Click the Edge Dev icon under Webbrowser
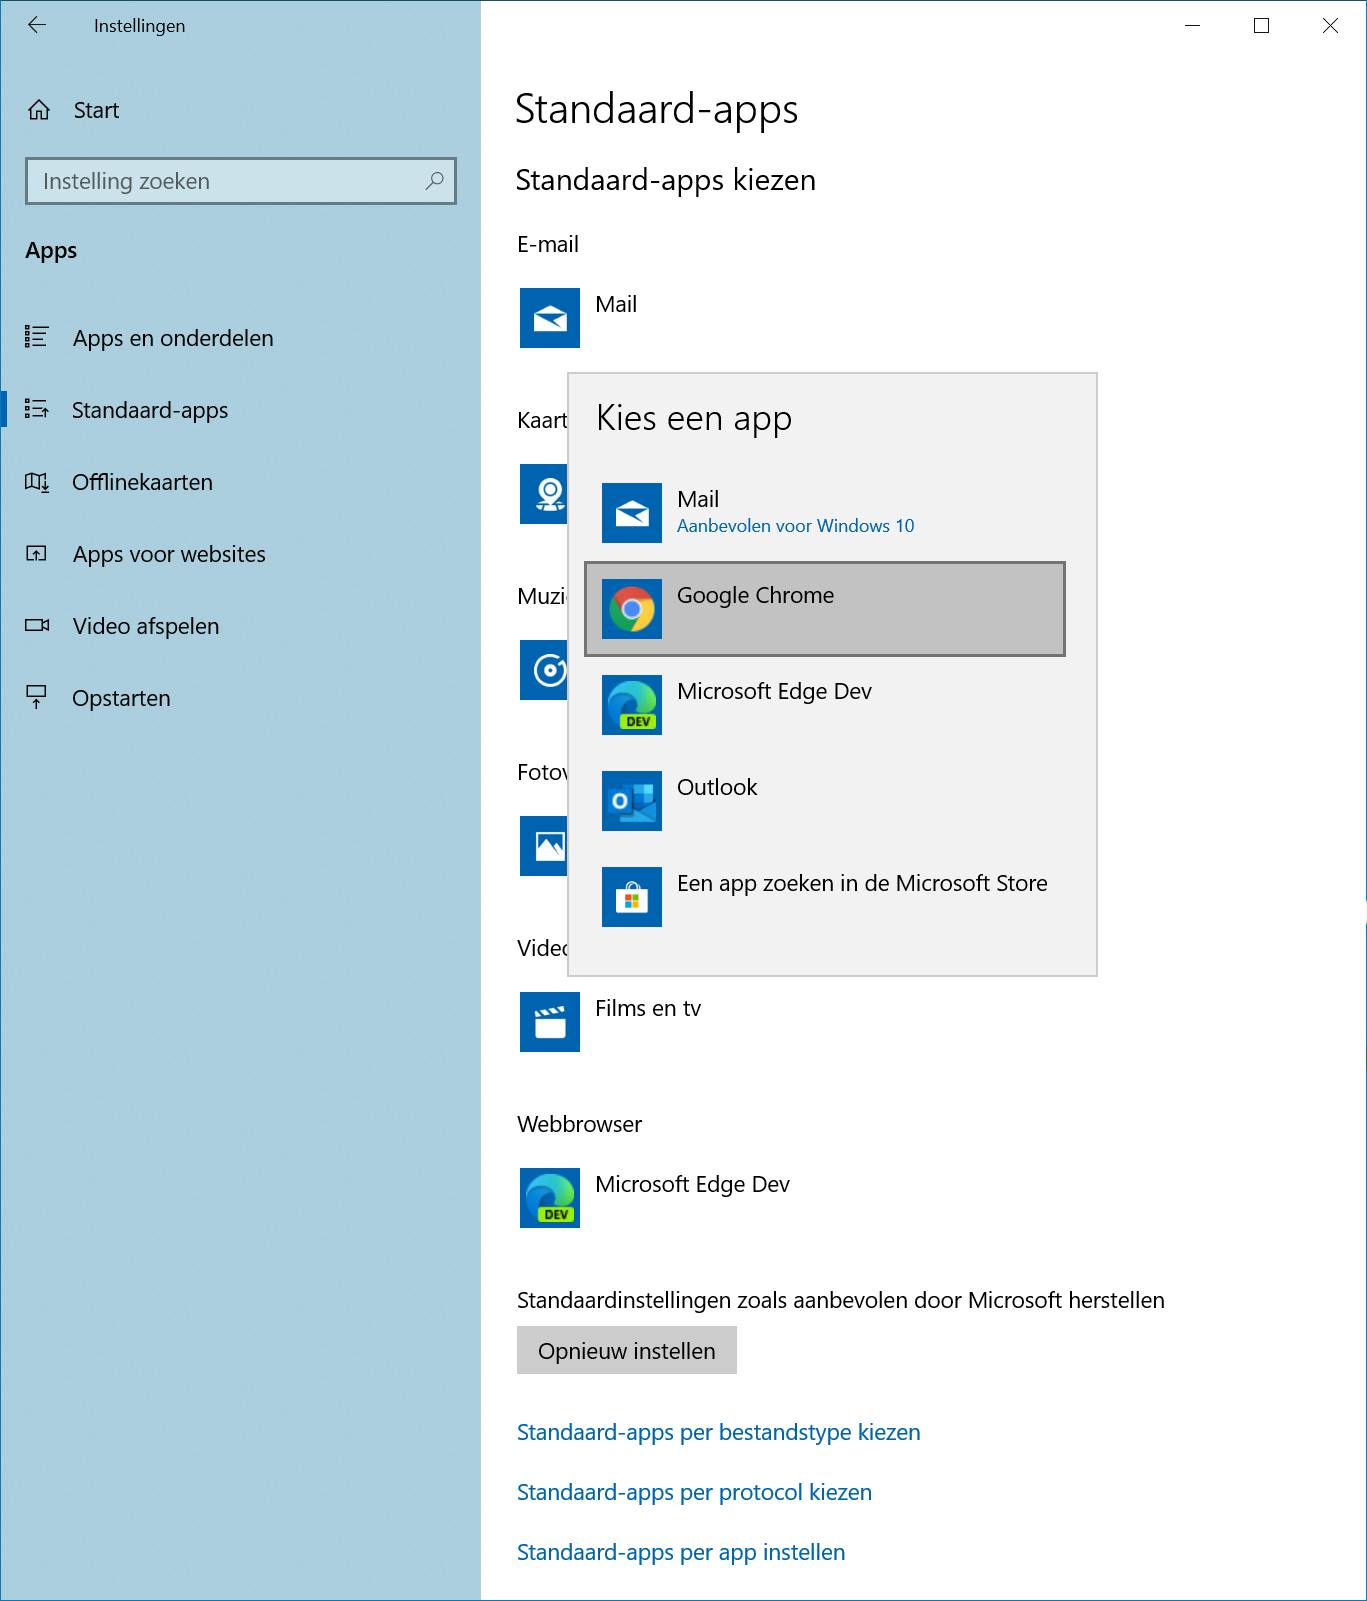The width and height of the screenshot is (1367, 1601). coord(550,1198)
